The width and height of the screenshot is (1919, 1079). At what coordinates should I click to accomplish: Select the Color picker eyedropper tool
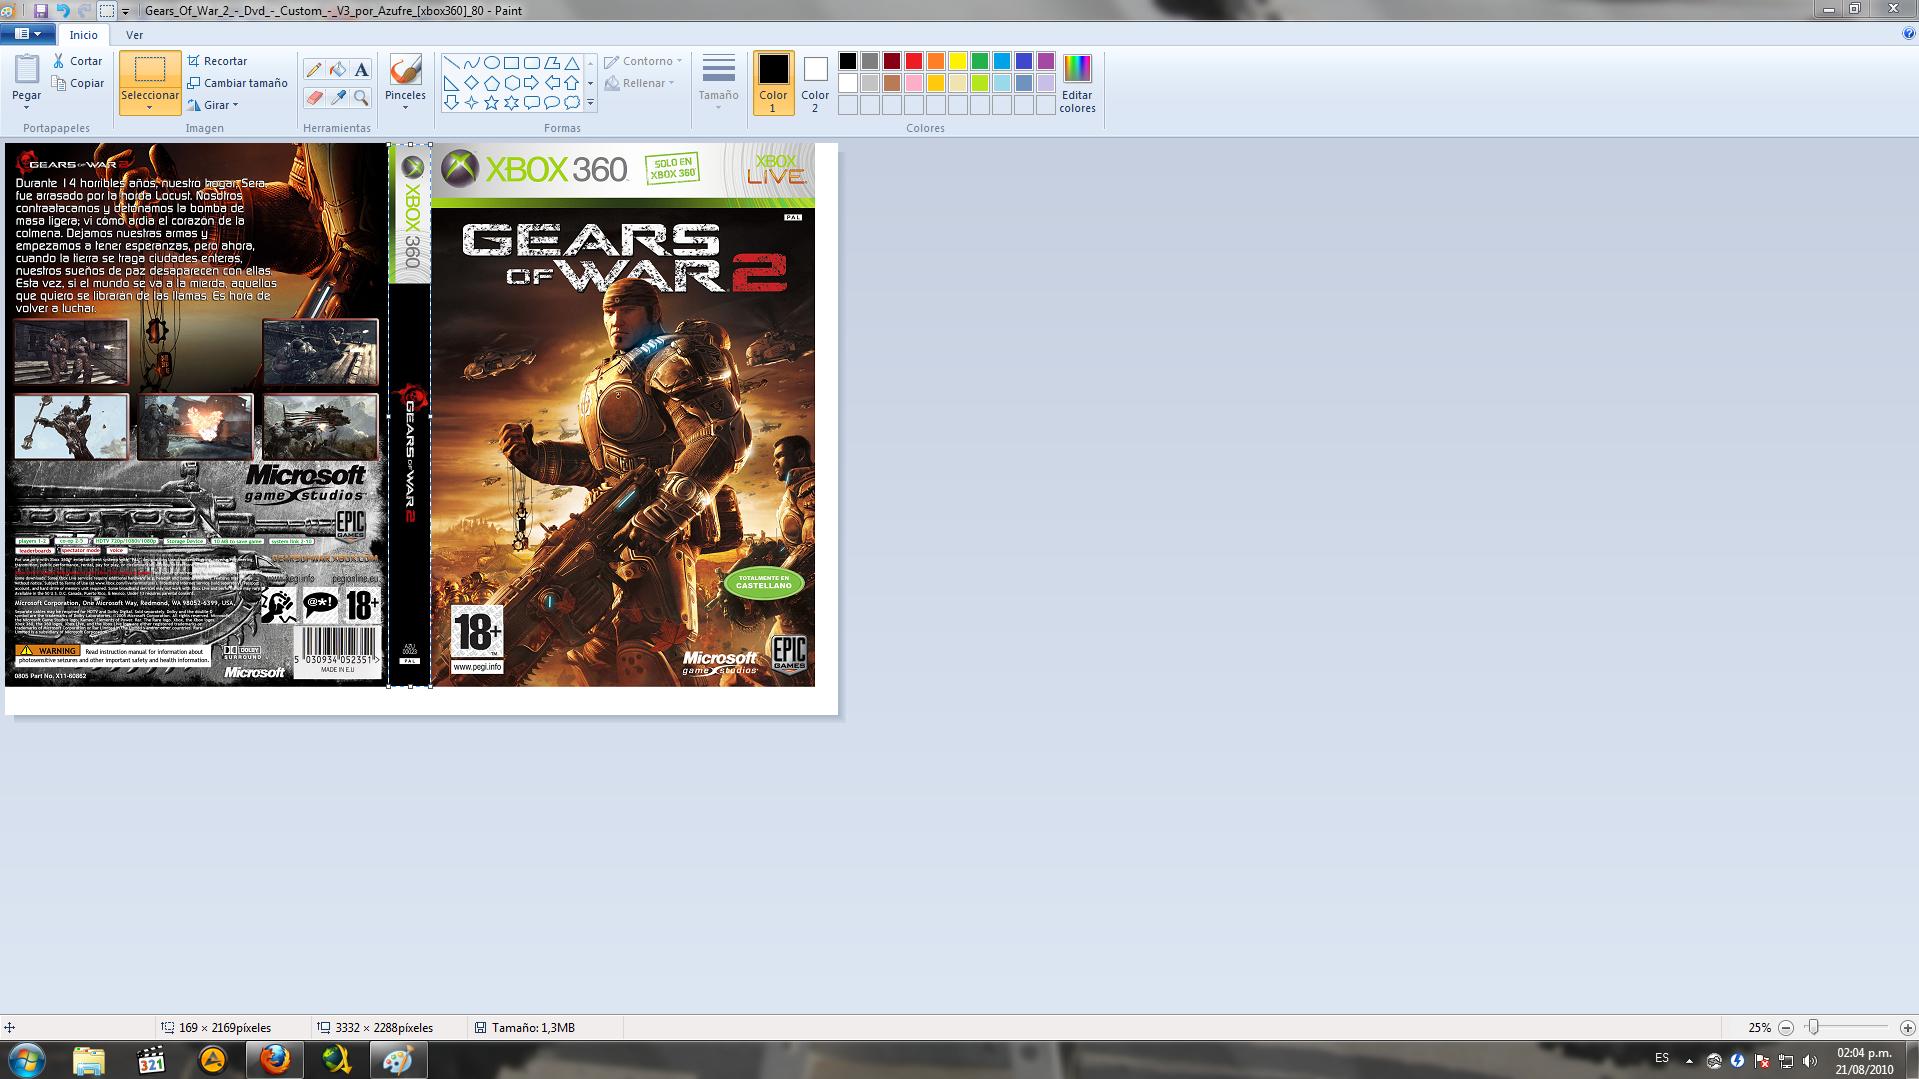click(338, 97)
